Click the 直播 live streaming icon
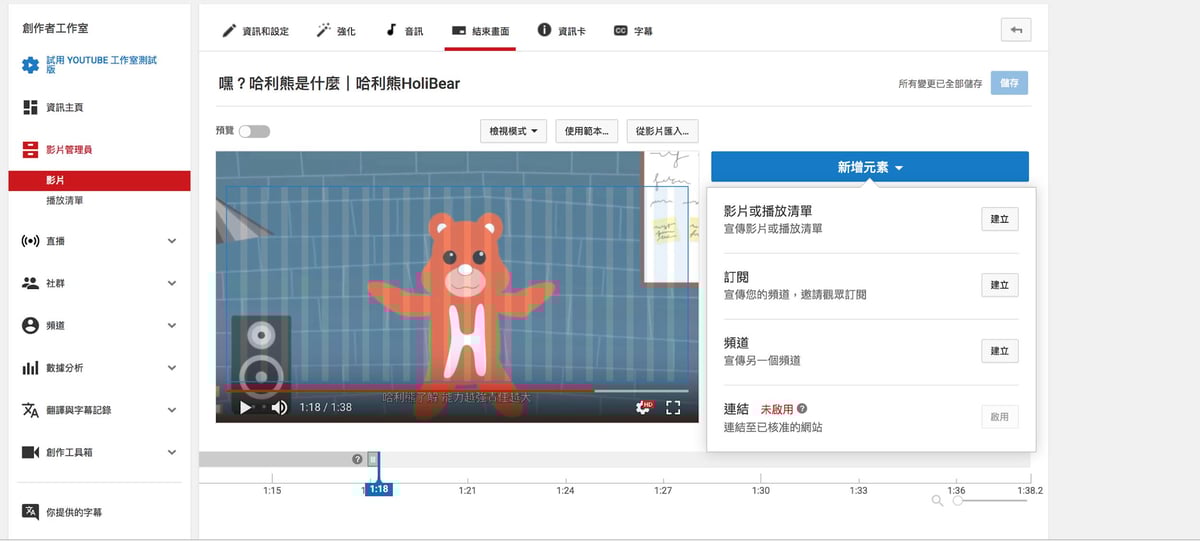Screen dimensions: 1200x542 coord(30,241)
